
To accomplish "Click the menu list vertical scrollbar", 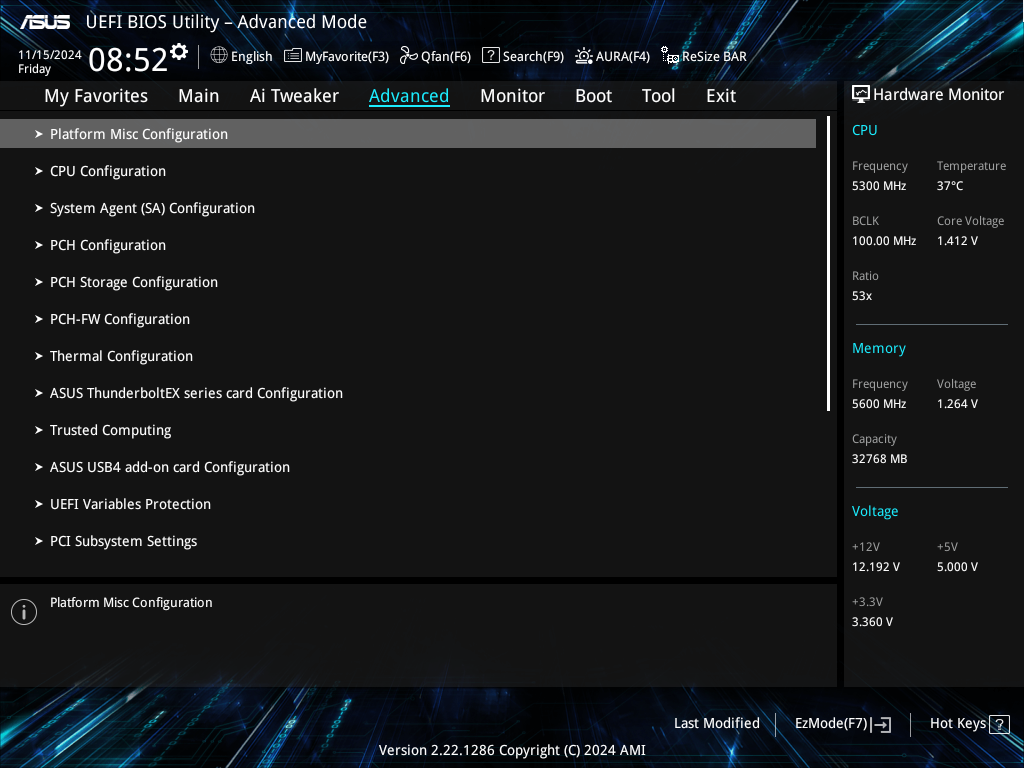I will 828,264.
